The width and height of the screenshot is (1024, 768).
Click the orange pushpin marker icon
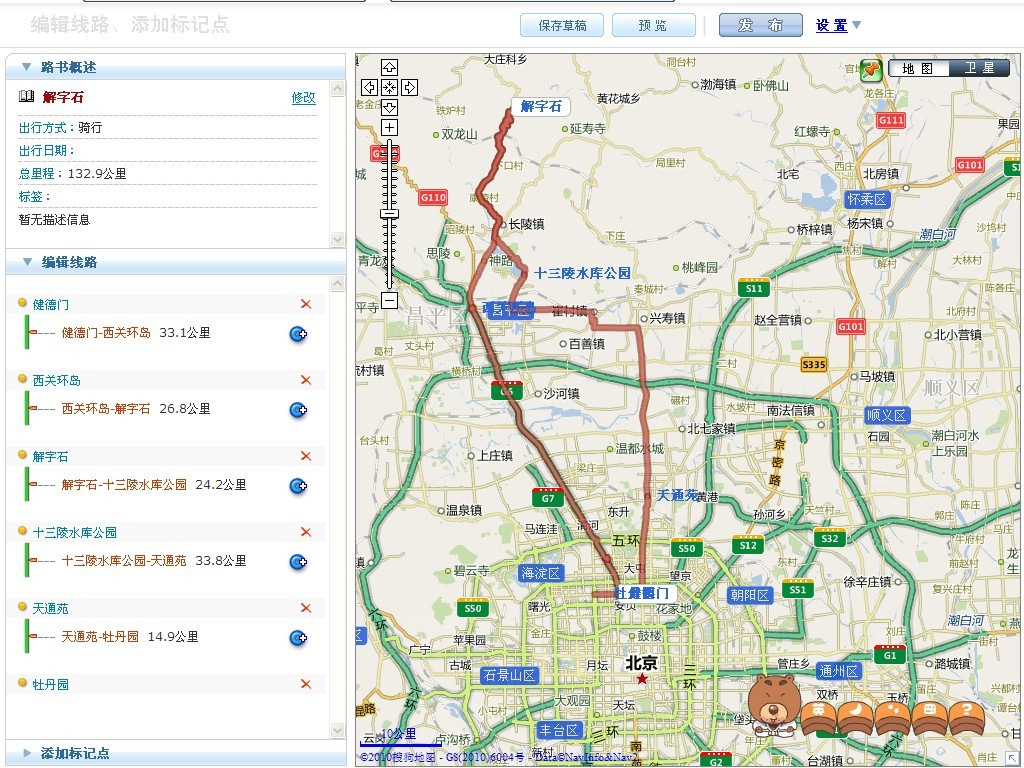871,69
